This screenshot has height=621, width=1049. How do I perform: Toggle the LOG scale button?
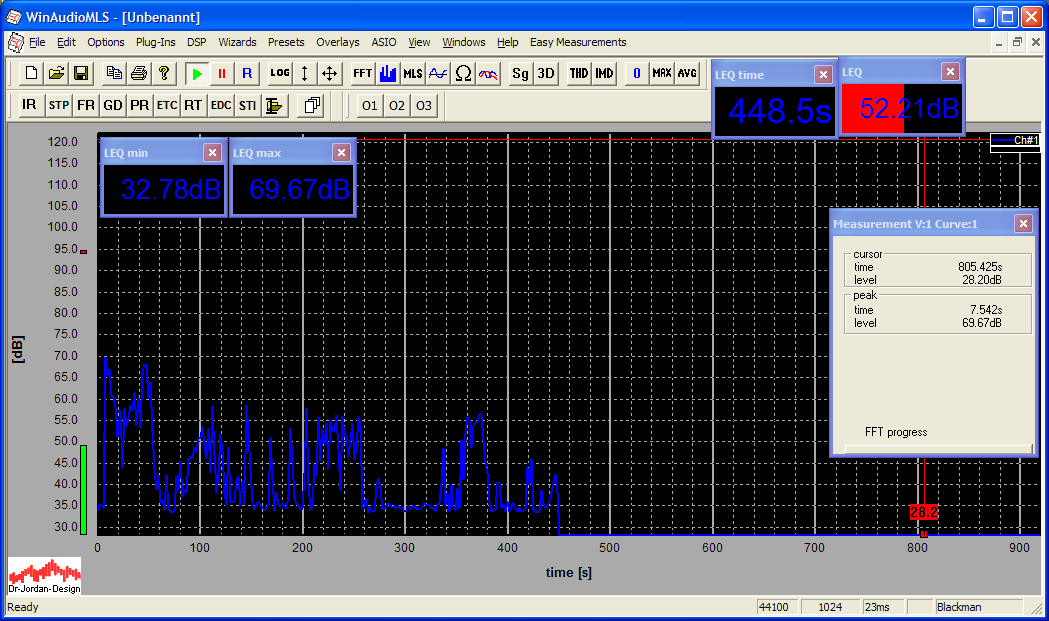point(280,74)
